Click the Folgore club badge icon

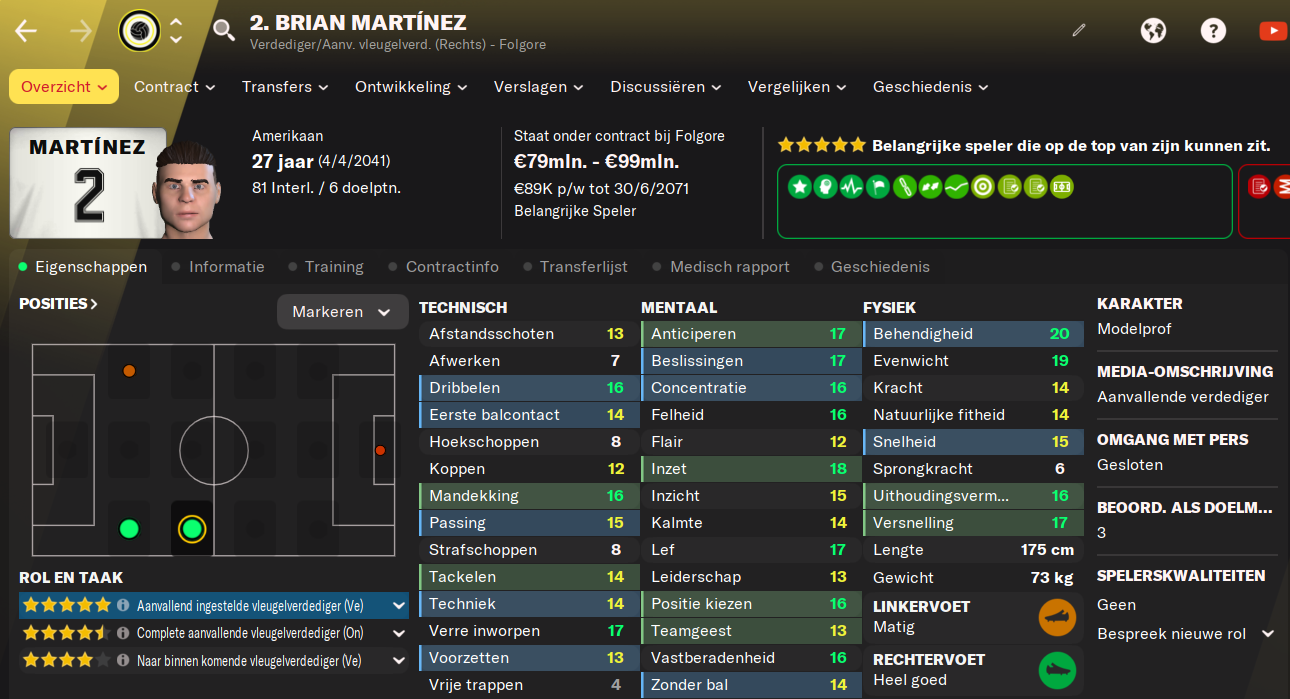(139, 31)
